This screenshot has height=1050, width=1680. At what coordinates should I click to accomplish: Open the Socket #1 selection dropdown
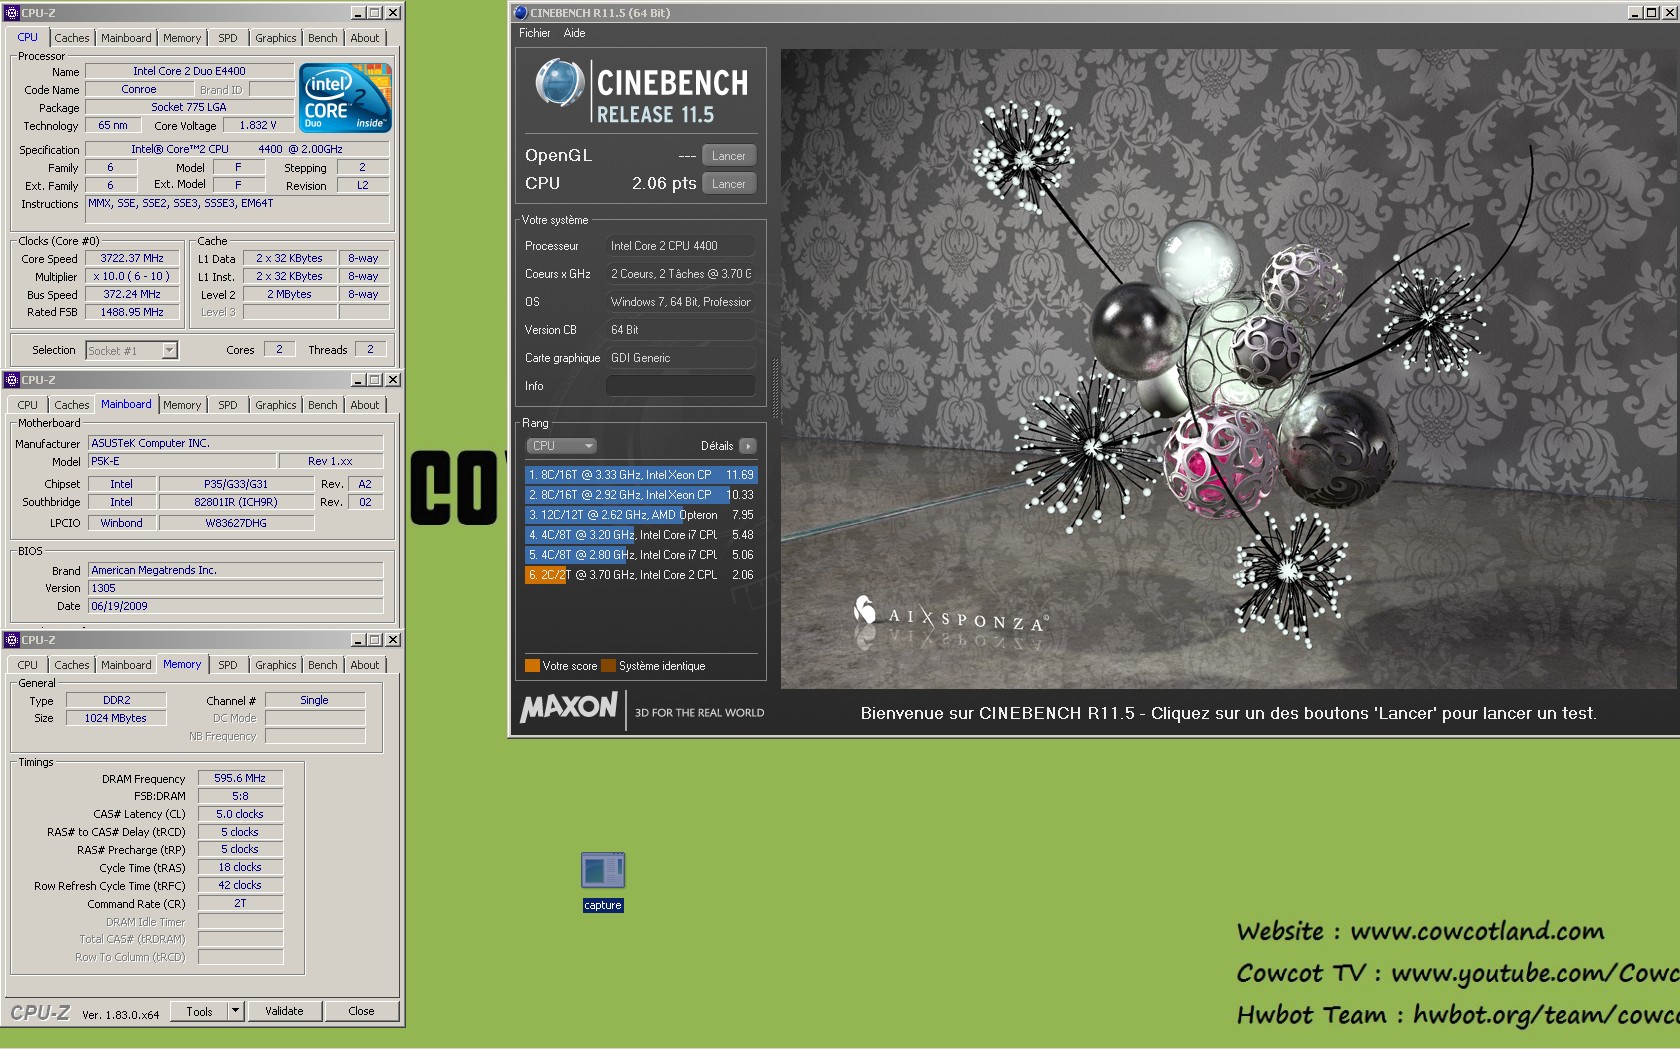pos(131,350)
